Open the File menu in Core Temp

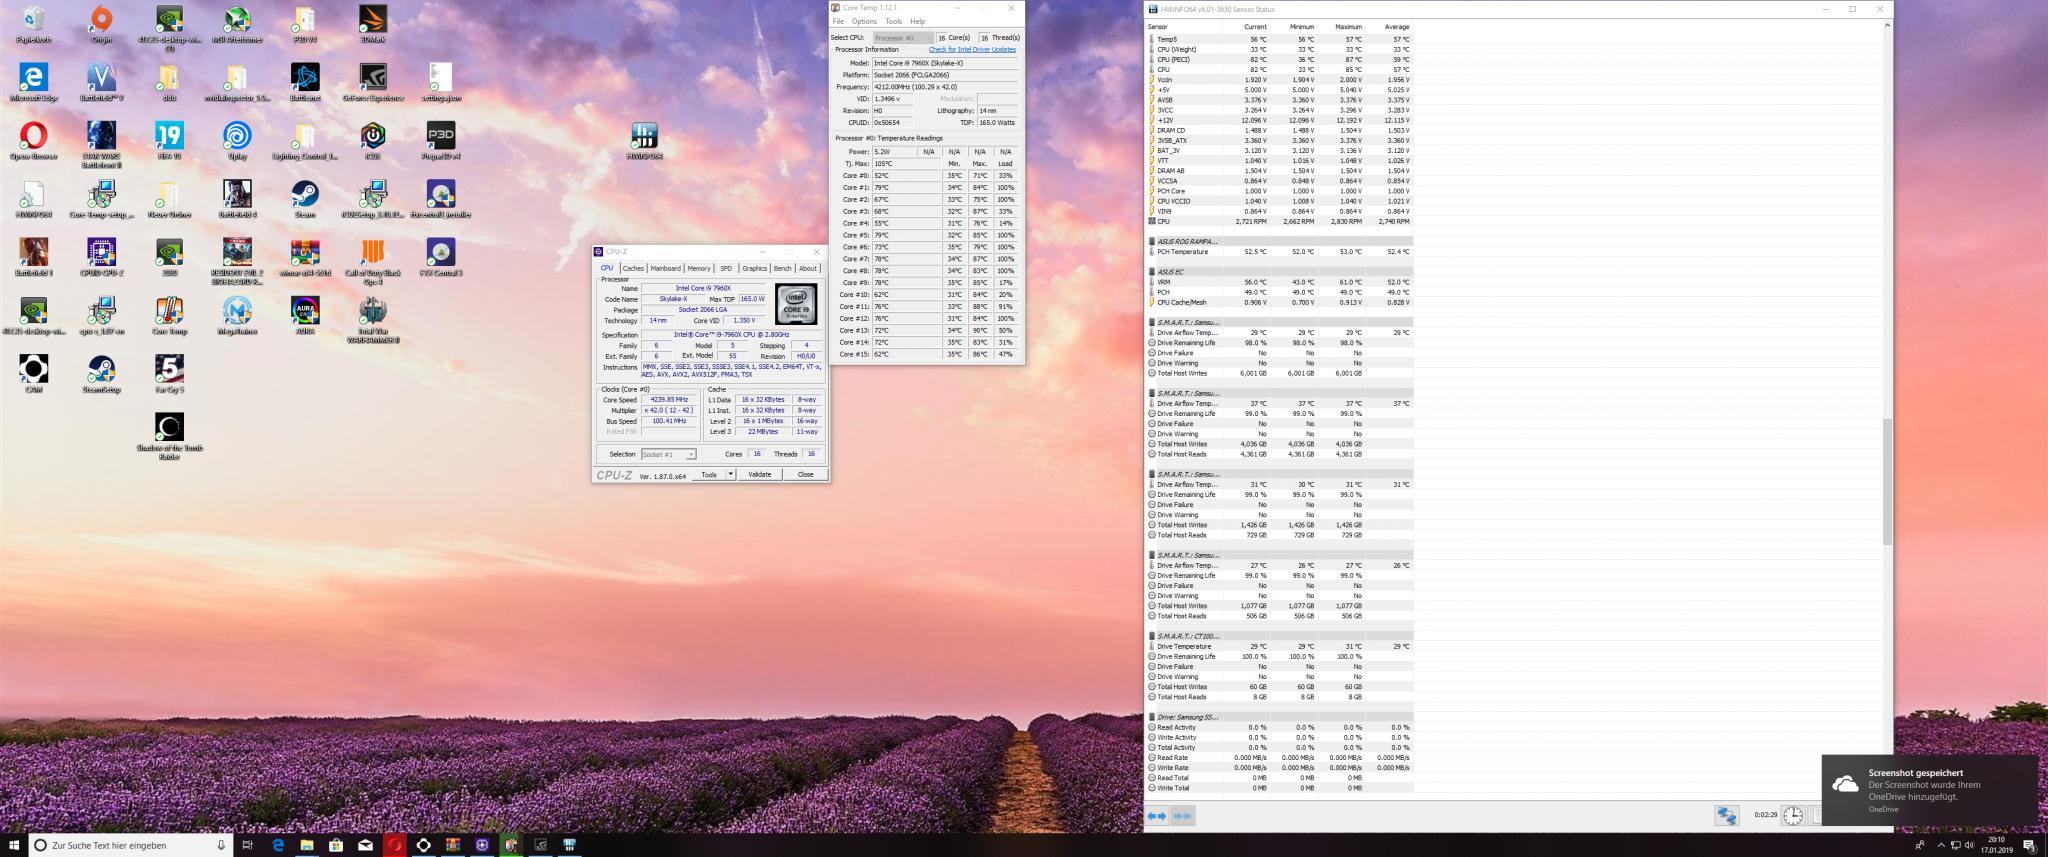pyautogui.click(x=838, y=21)
